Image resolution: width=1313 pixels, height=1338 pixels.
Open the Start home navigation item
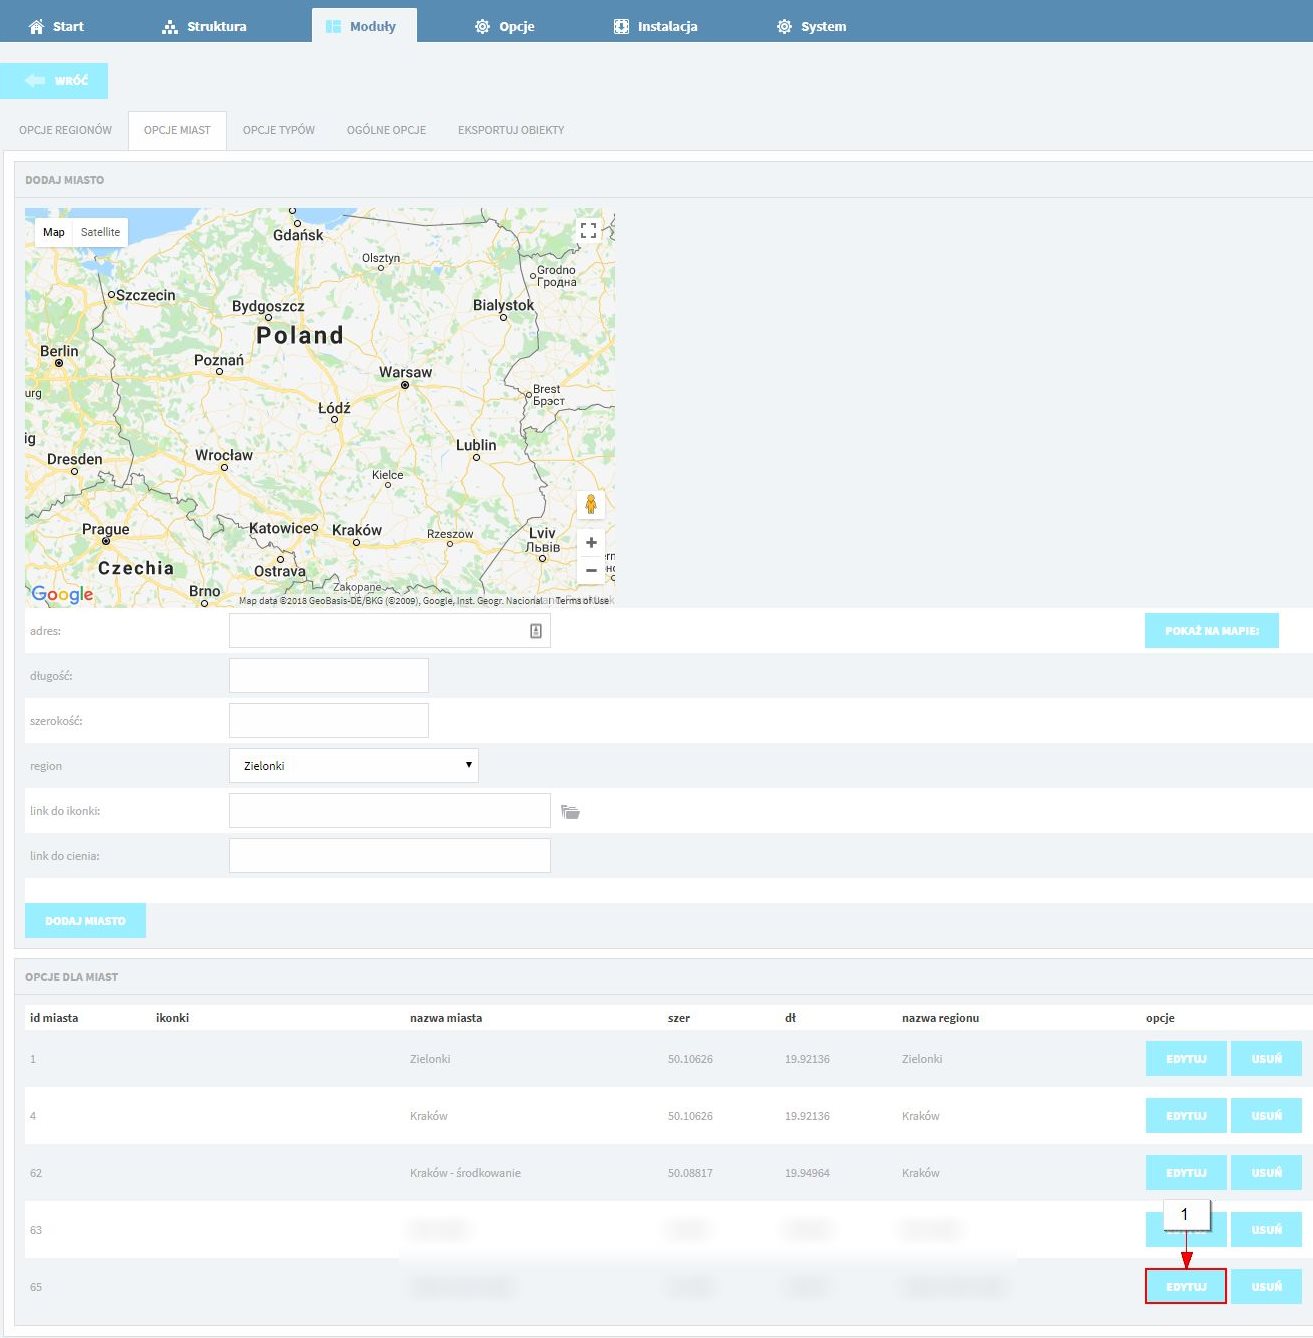pos(56,26)
